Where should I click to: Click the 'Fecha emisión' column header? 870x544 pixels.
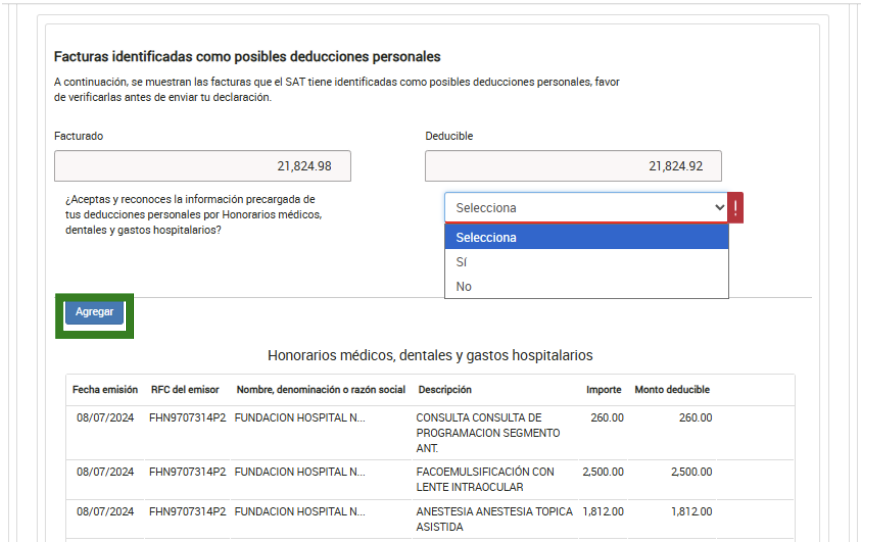click(105, 390)
